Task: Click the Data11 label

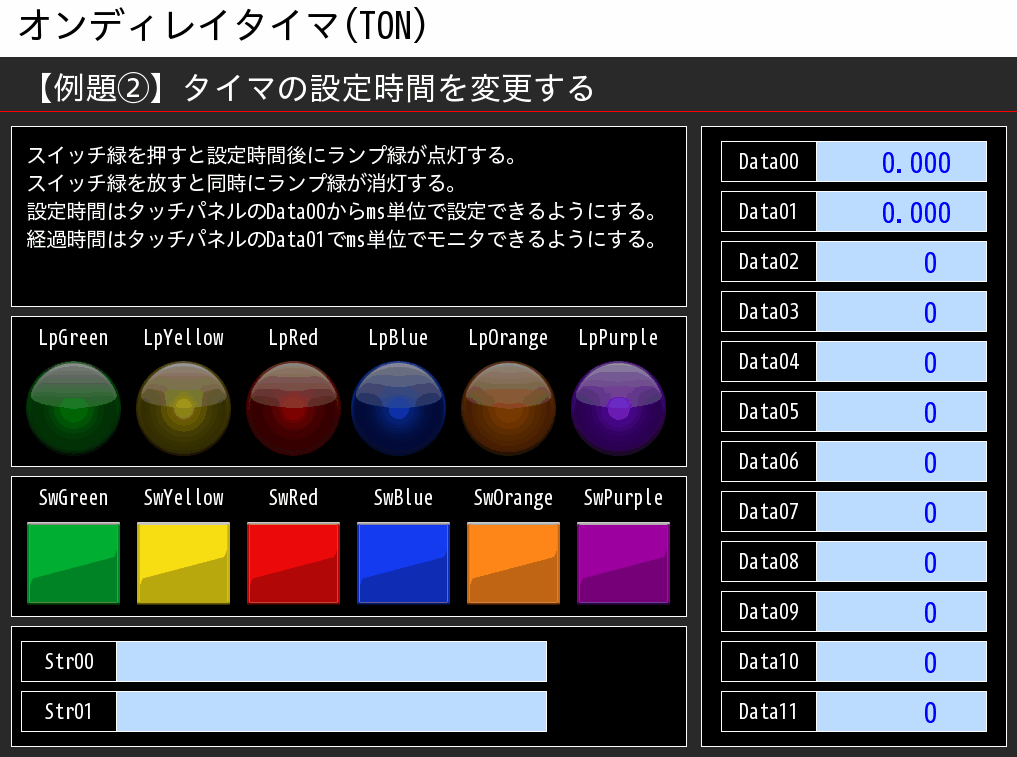Action: tap(769, 712)
